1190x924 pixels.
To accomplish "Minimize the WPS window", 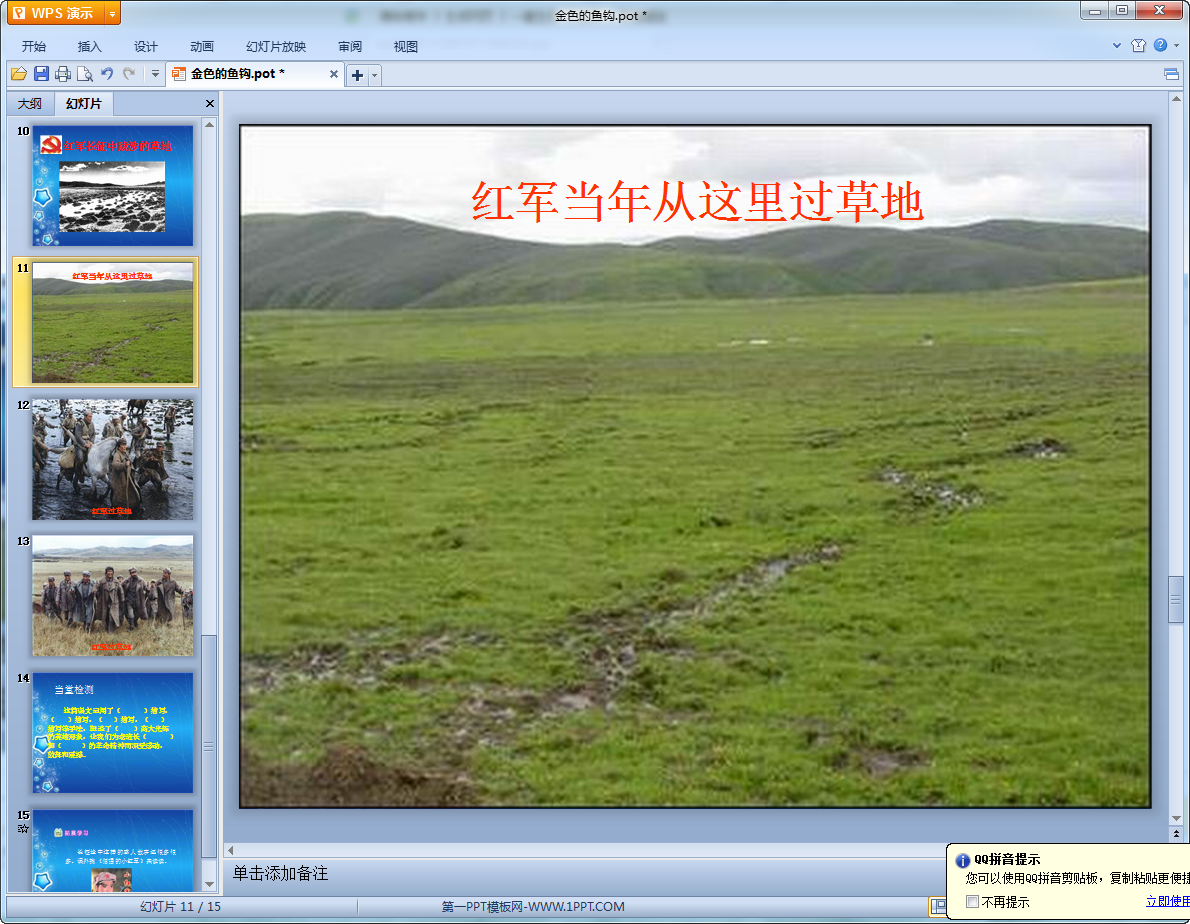I will 1094,11.
